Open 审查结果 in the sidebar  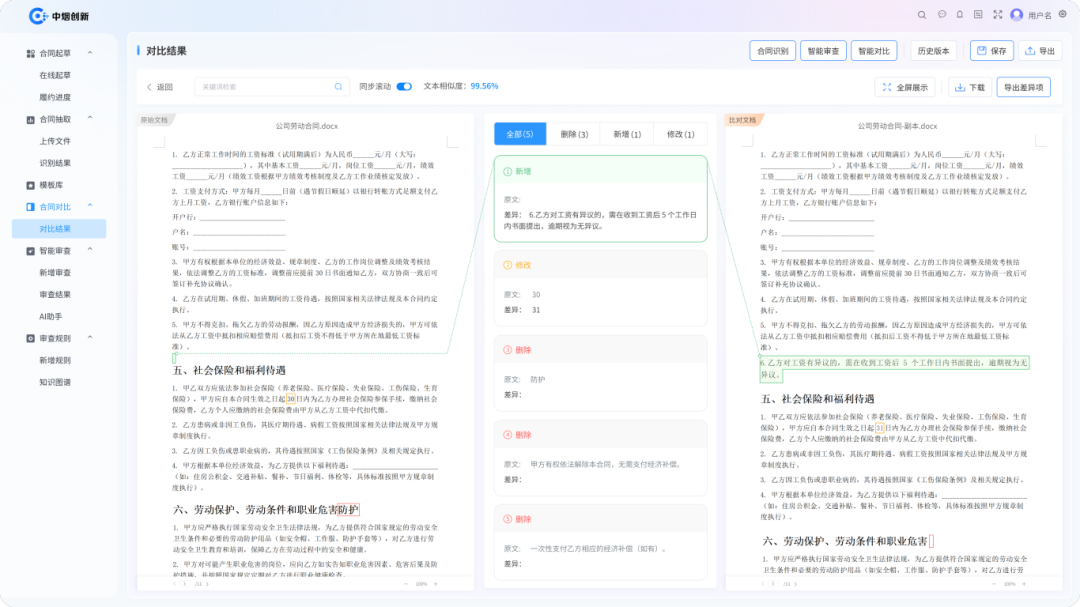(x=55, y=295)
